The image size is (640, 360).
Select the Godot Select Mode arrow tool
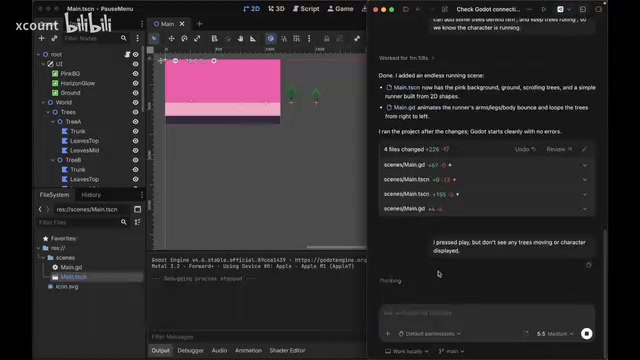click(154, 38)
